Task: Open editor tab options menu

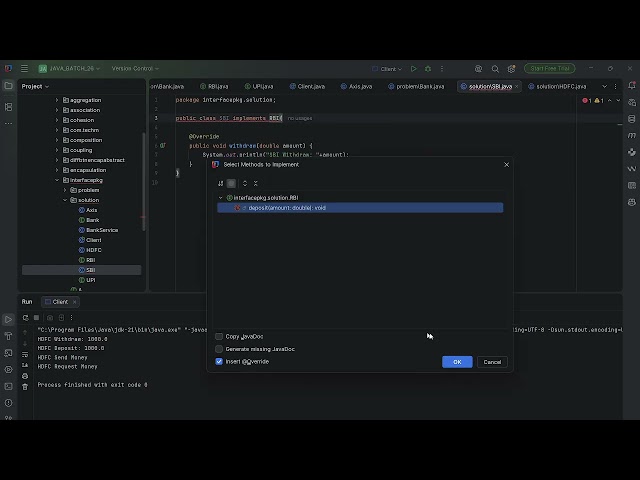Action: [616, 87]
